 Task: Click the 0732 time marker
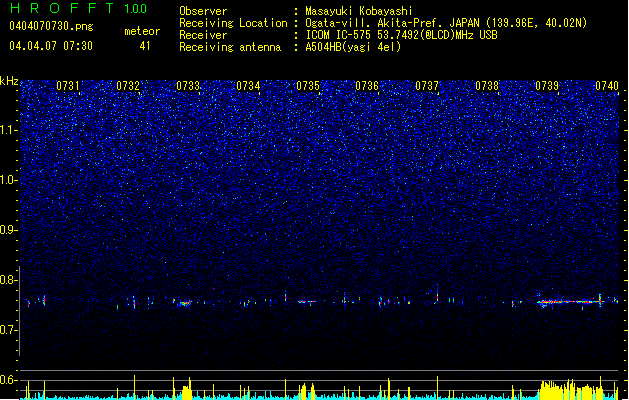[x=128, y=86]
